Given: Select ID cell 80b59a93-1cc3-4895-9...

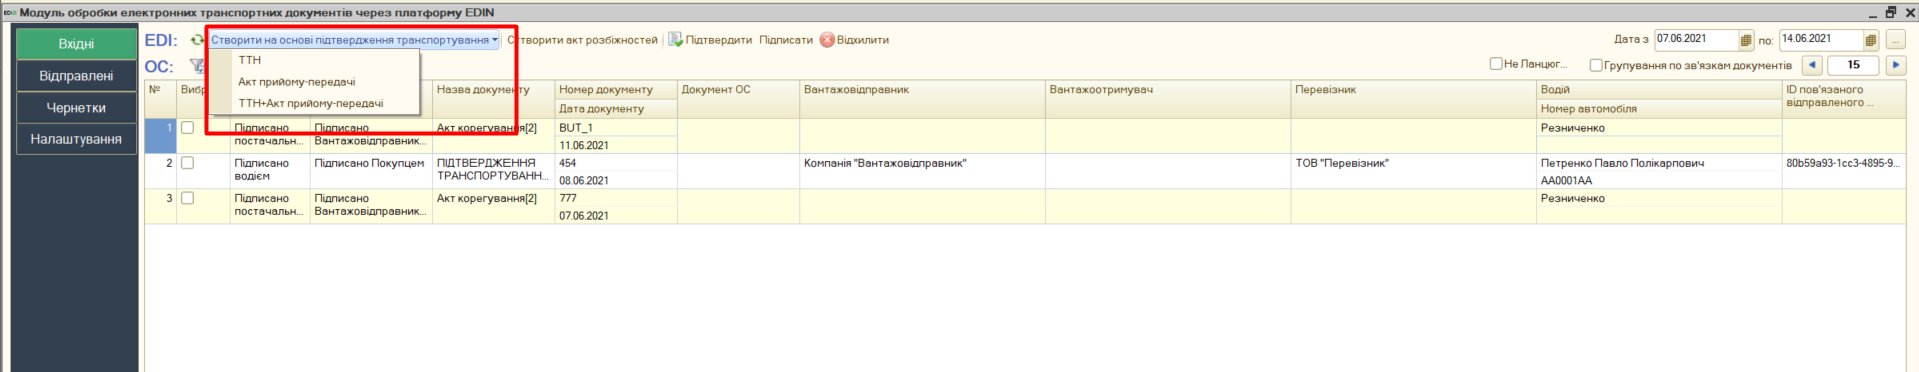Looking at the screenshot, I should tap(1844, 171).
